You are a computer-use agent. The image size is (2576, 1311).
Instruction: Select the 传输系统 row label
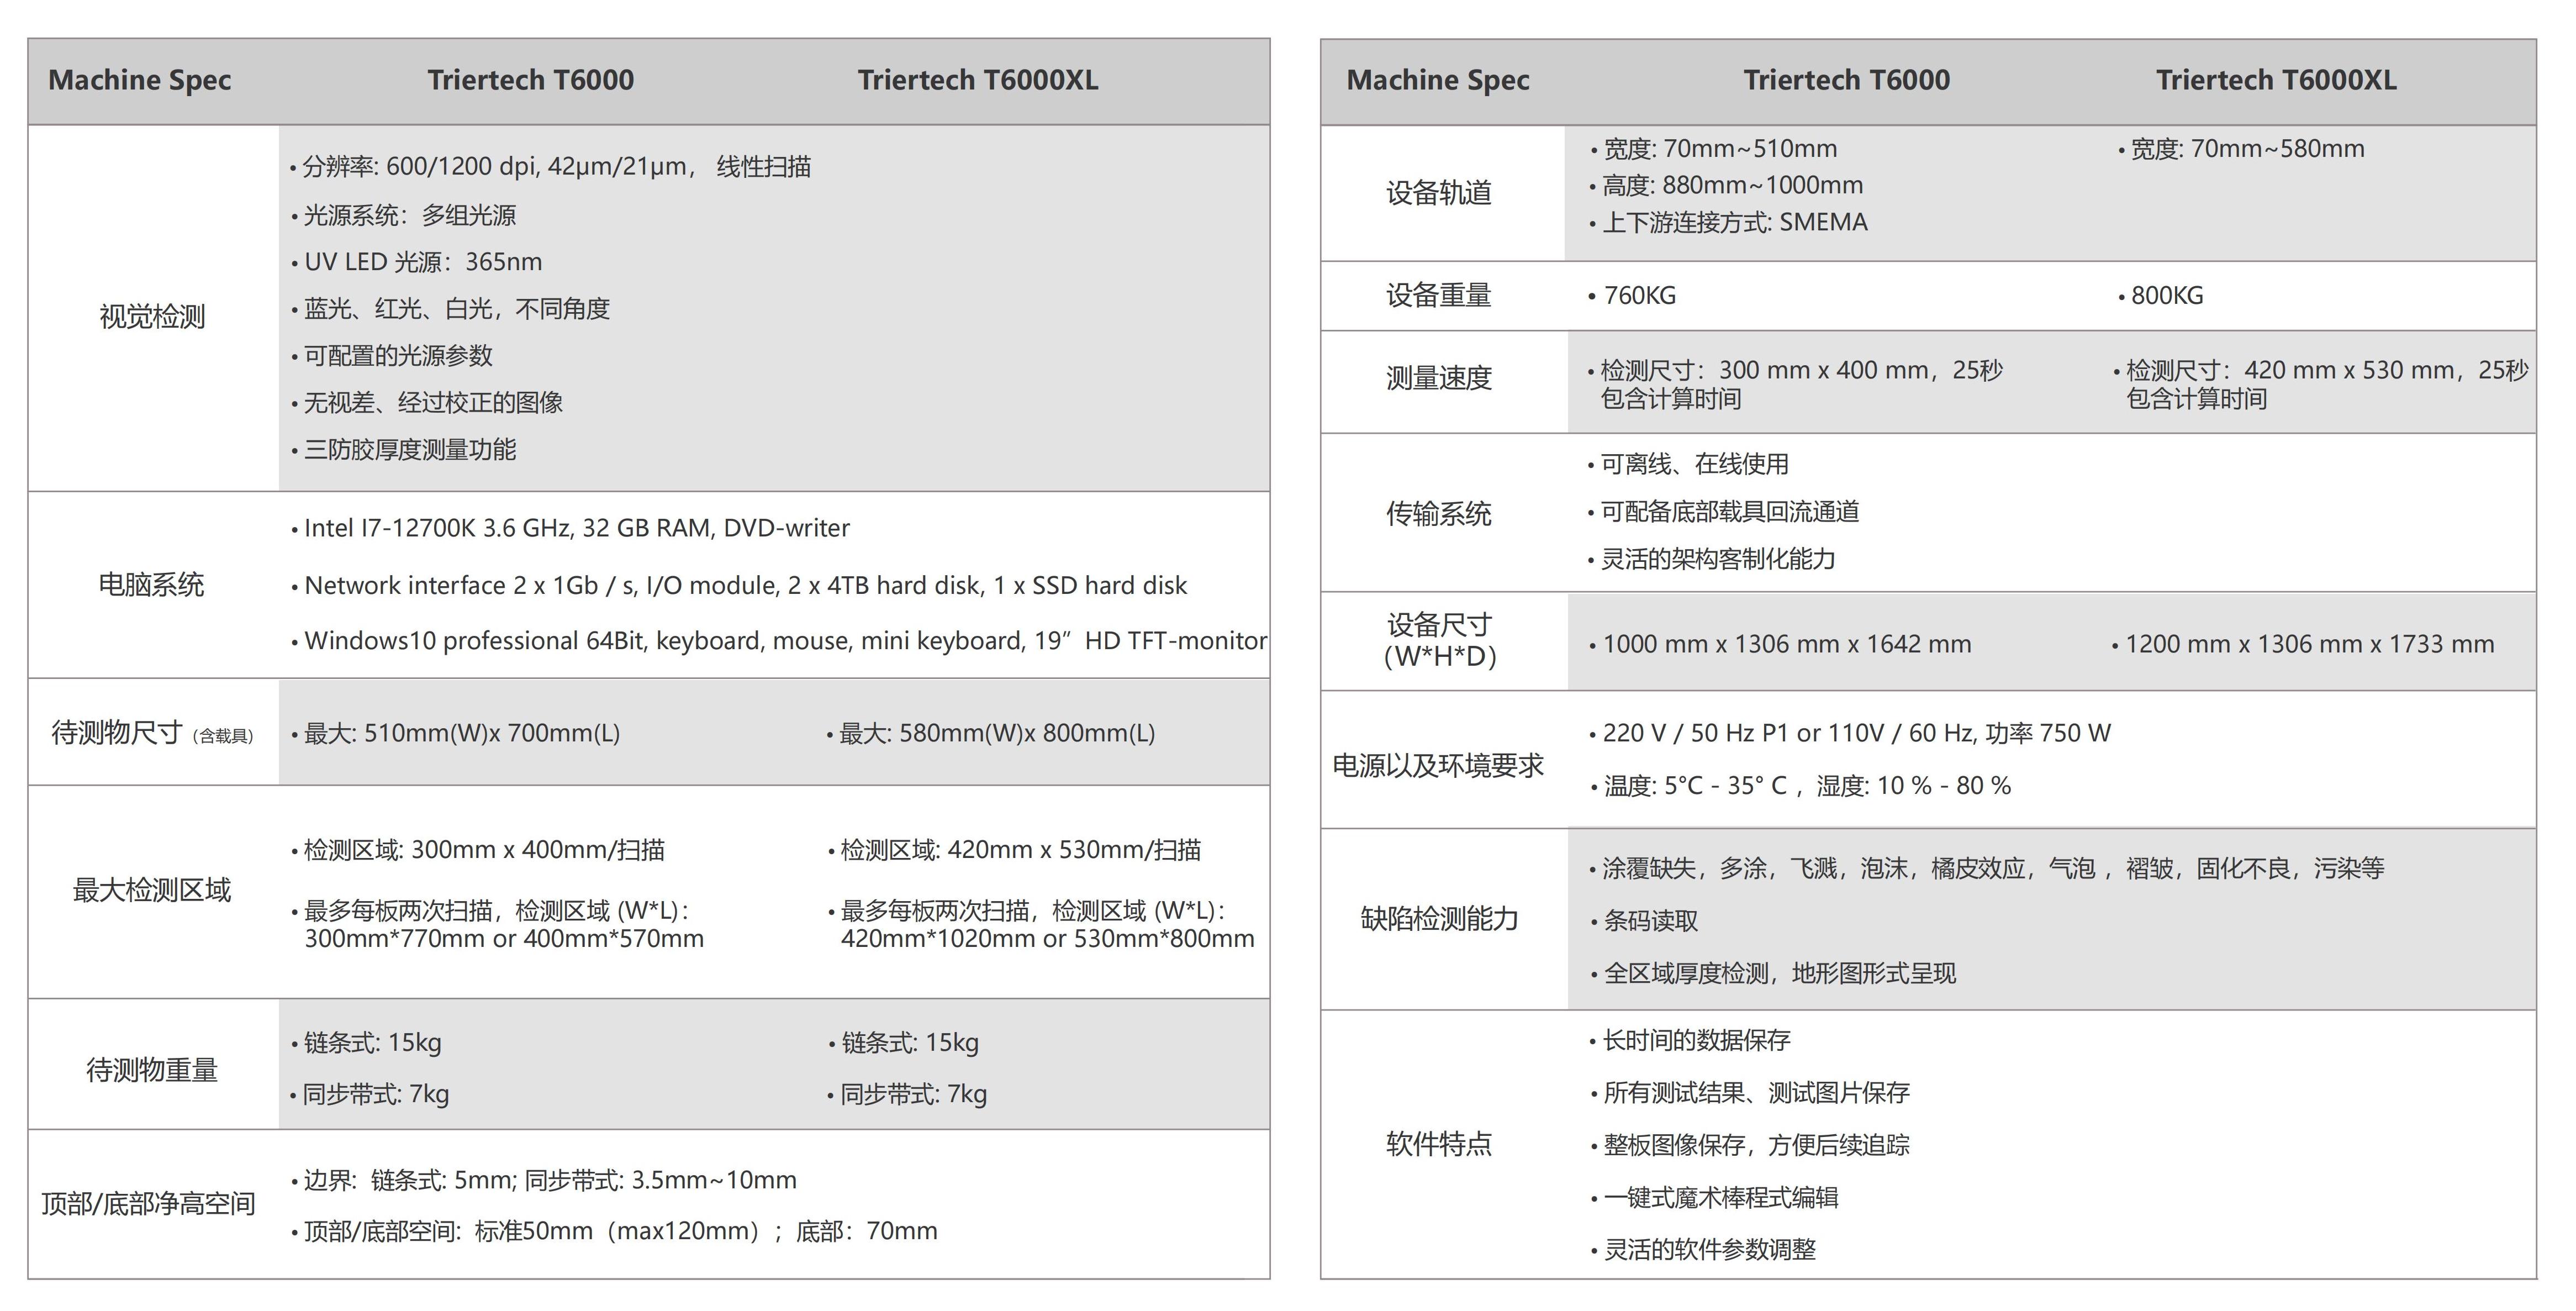[1438, 514]
